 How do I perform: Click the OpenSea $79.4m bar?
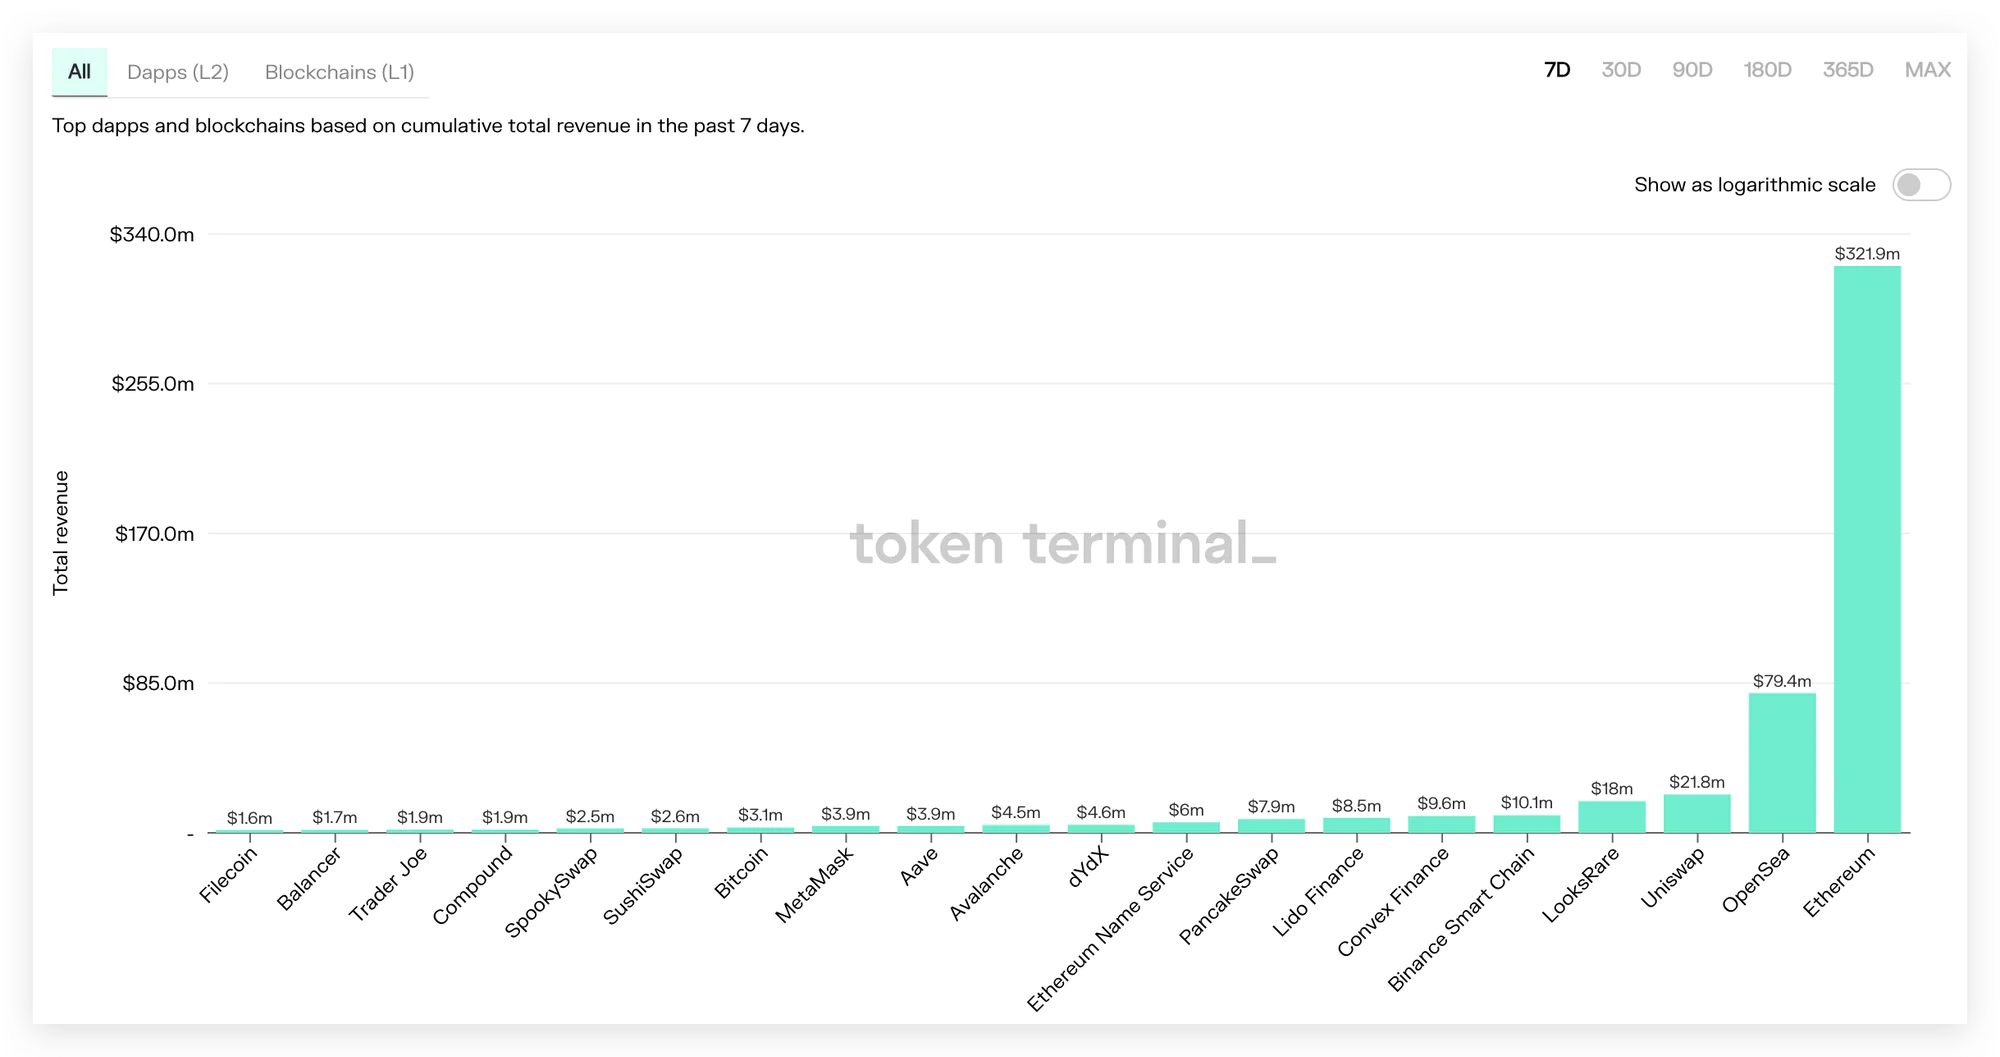(x=1782, y=763)
